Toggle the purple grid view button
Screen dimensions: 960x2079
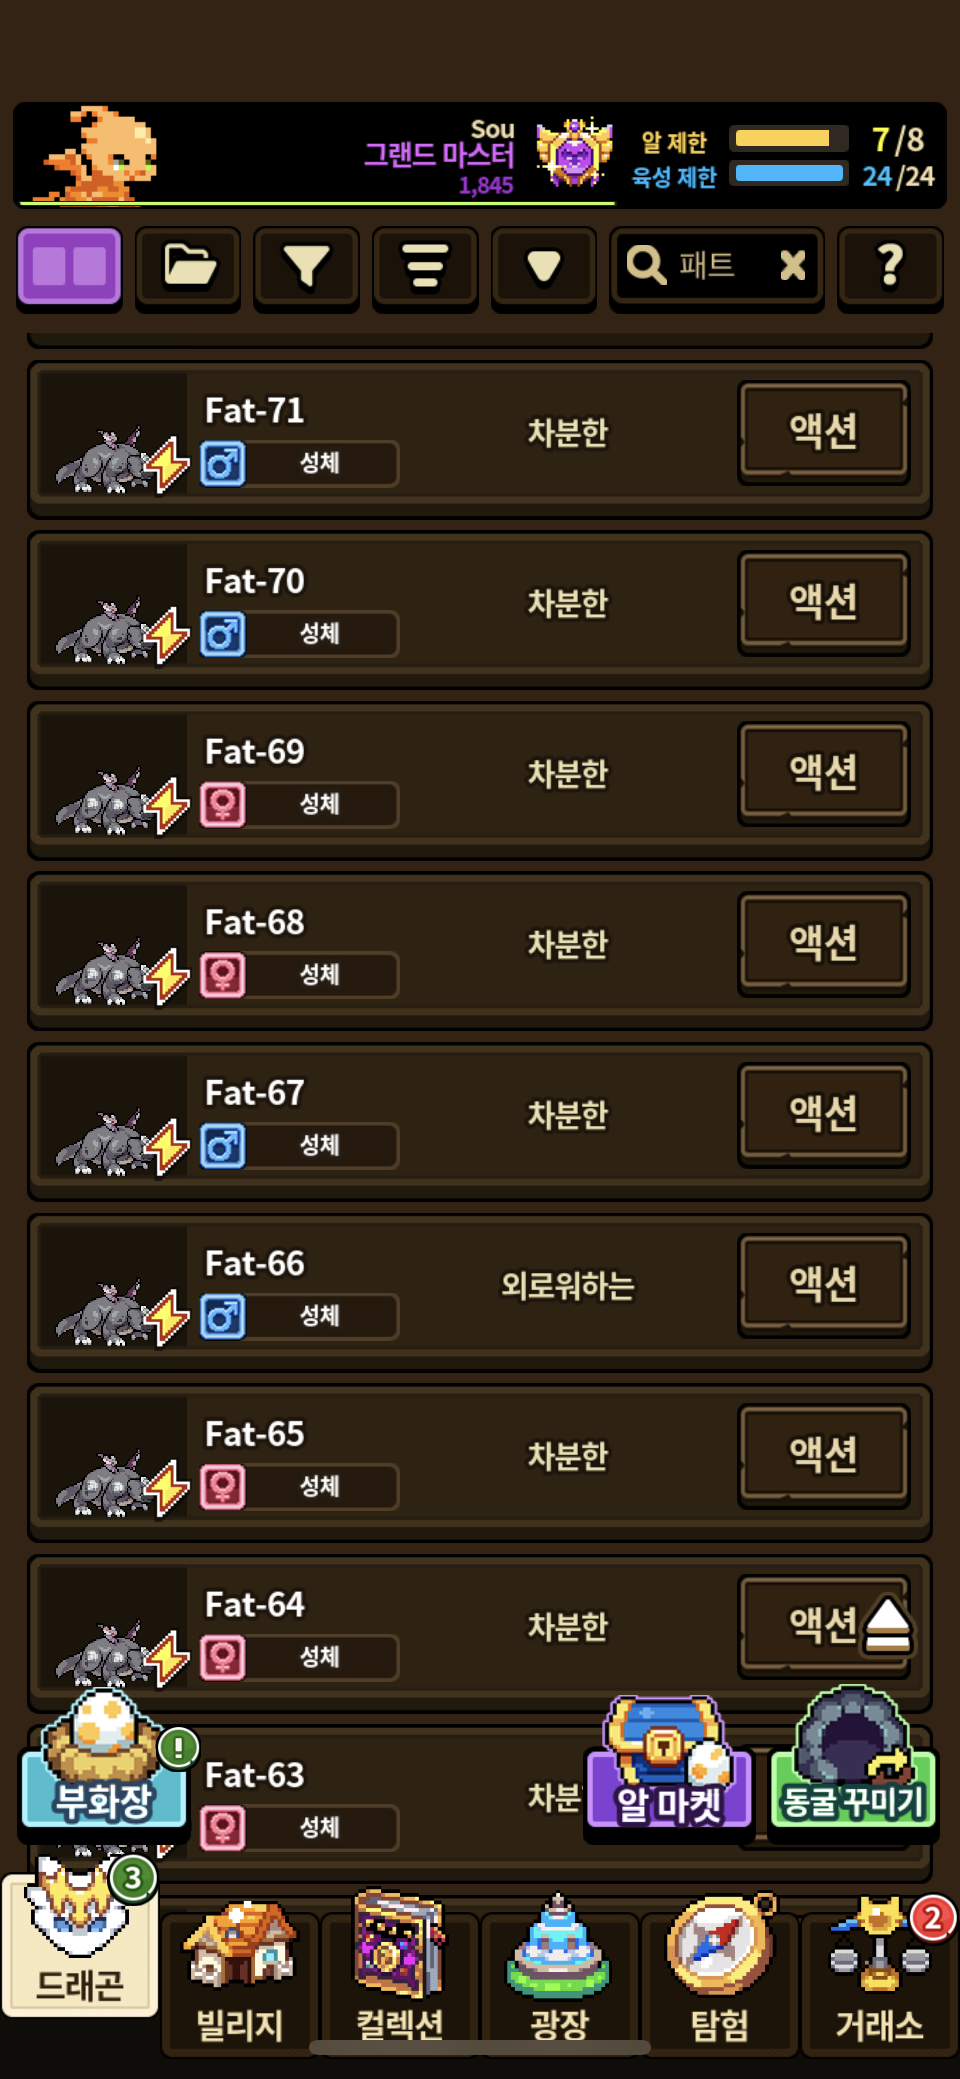[x=69, y=266]
